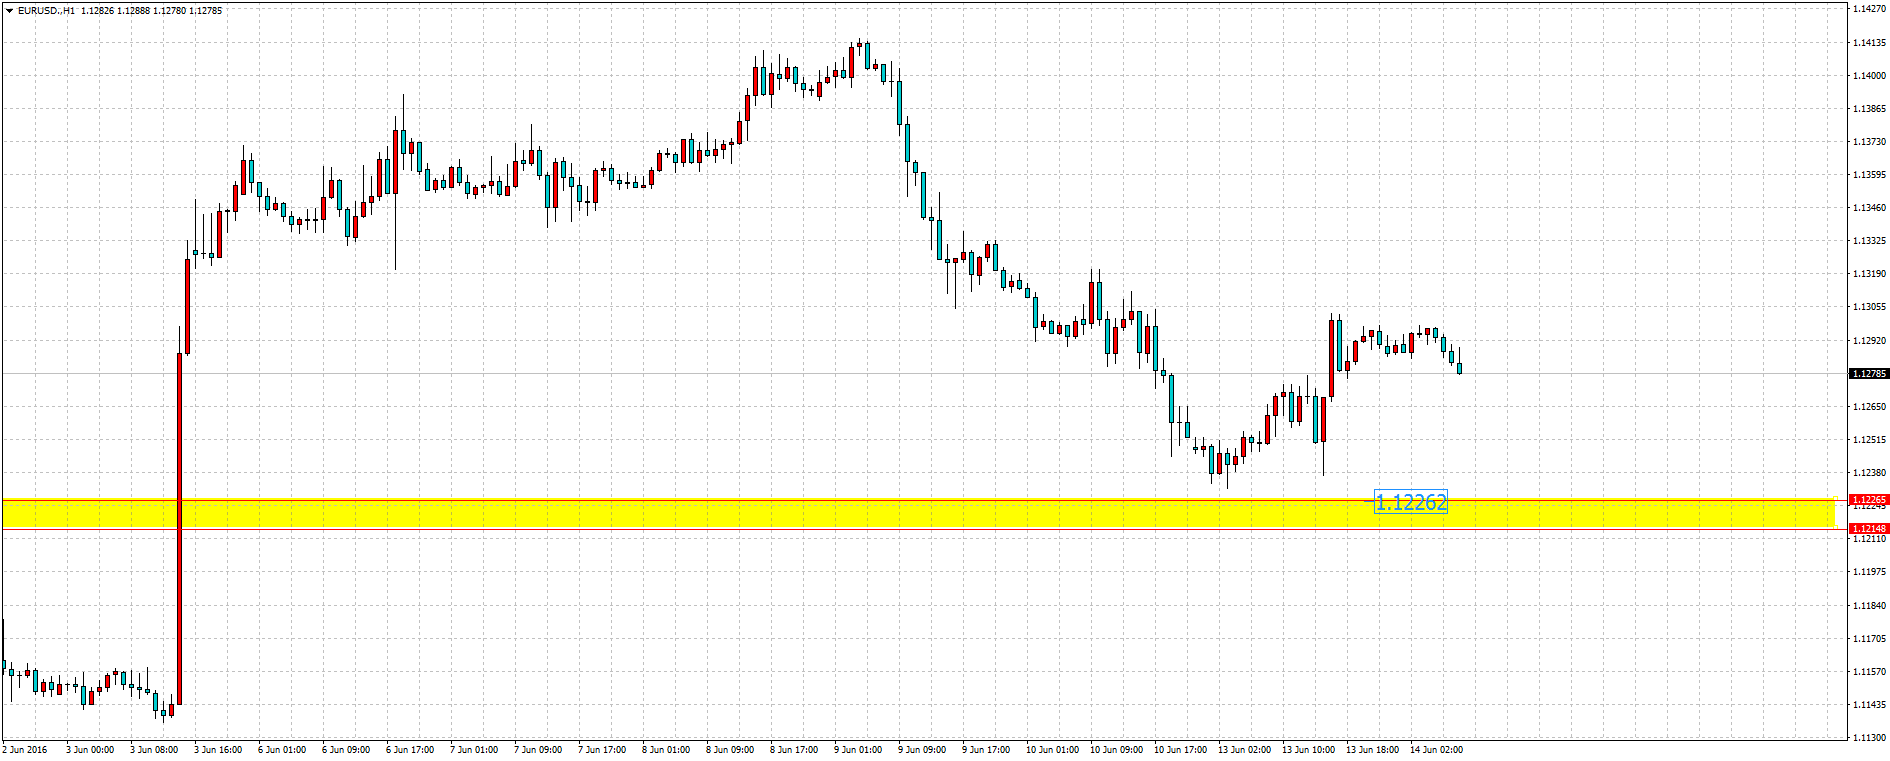Click the black 1.12785 current price tag

tap(1868, 374)
